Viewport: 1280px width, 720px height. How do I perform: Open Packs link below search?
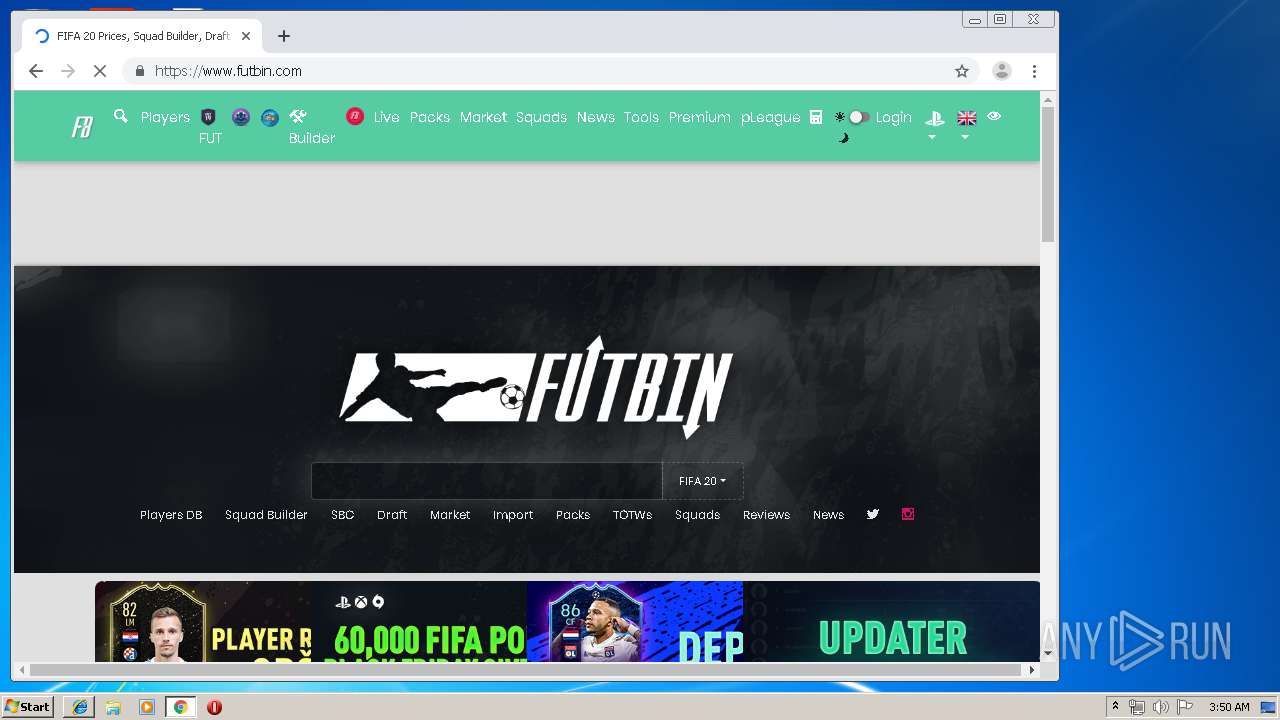pos(573,515)
